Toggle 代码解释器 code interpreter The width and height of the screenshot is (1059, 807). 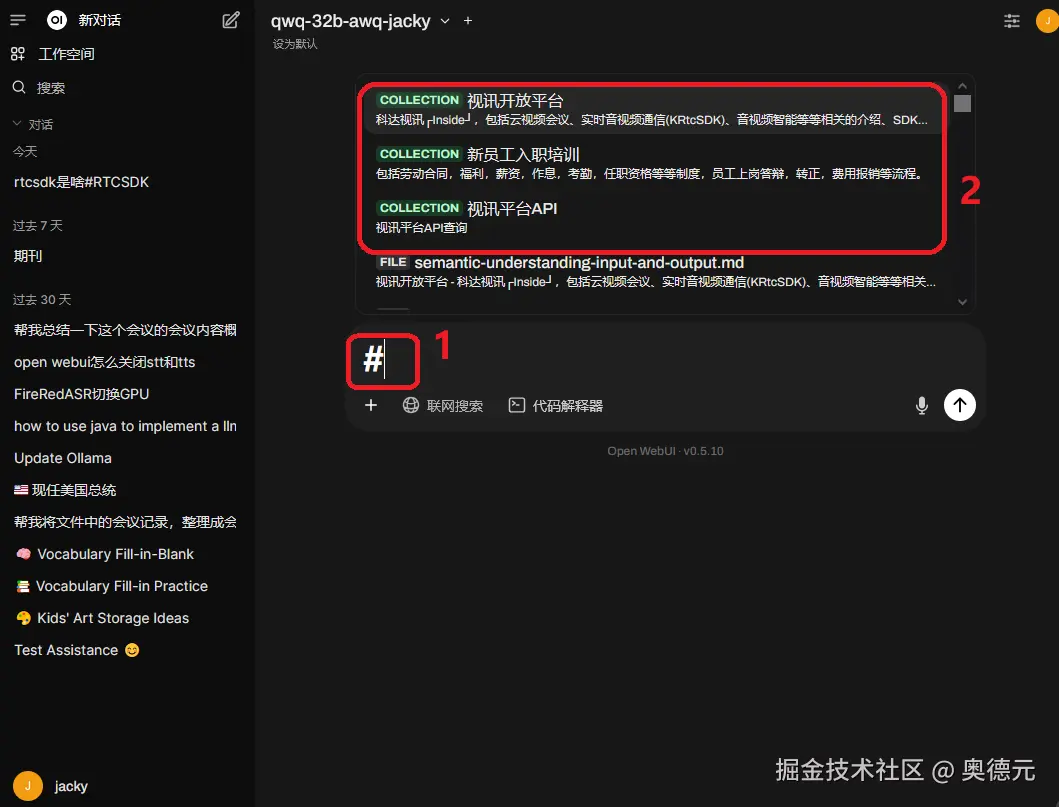click(x=555, y=405)
